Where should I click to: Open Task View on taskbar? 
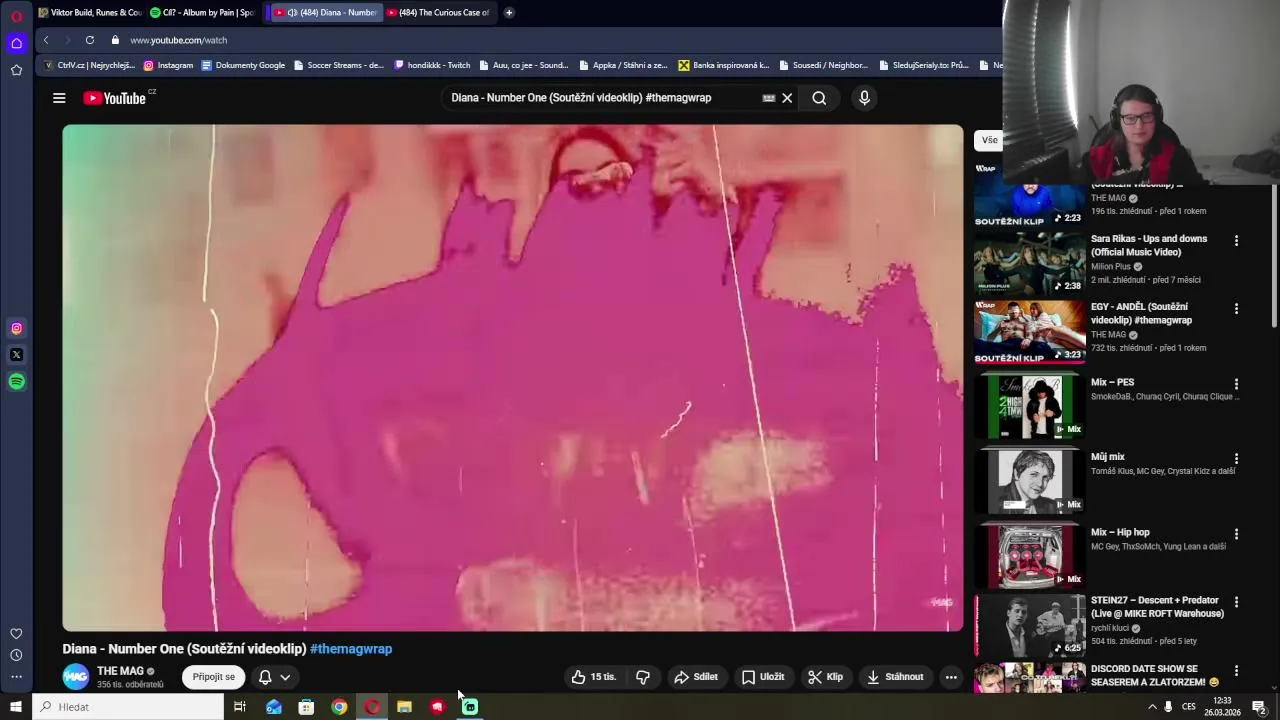tap(240, 707)
